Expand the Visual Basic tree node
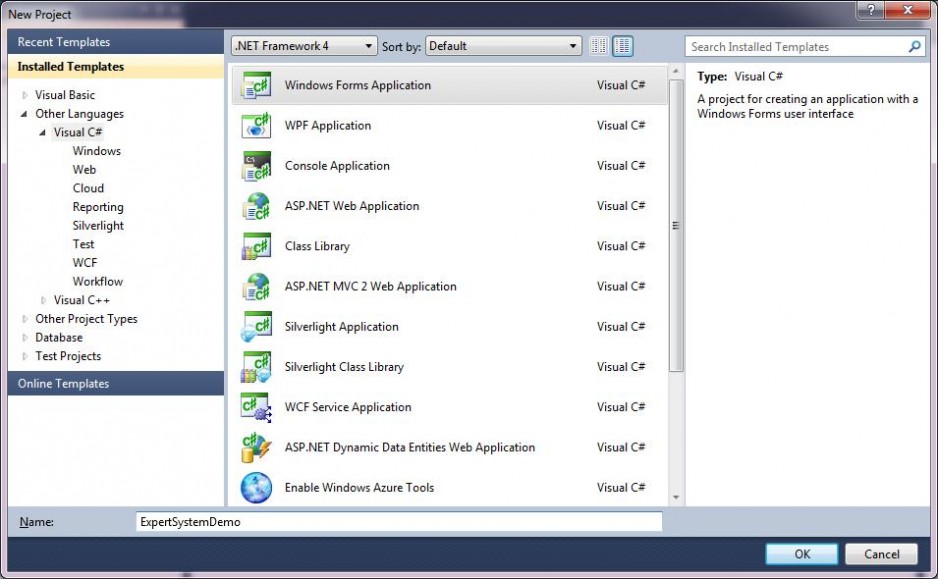The image size is (938, 579). pos(25,95)
